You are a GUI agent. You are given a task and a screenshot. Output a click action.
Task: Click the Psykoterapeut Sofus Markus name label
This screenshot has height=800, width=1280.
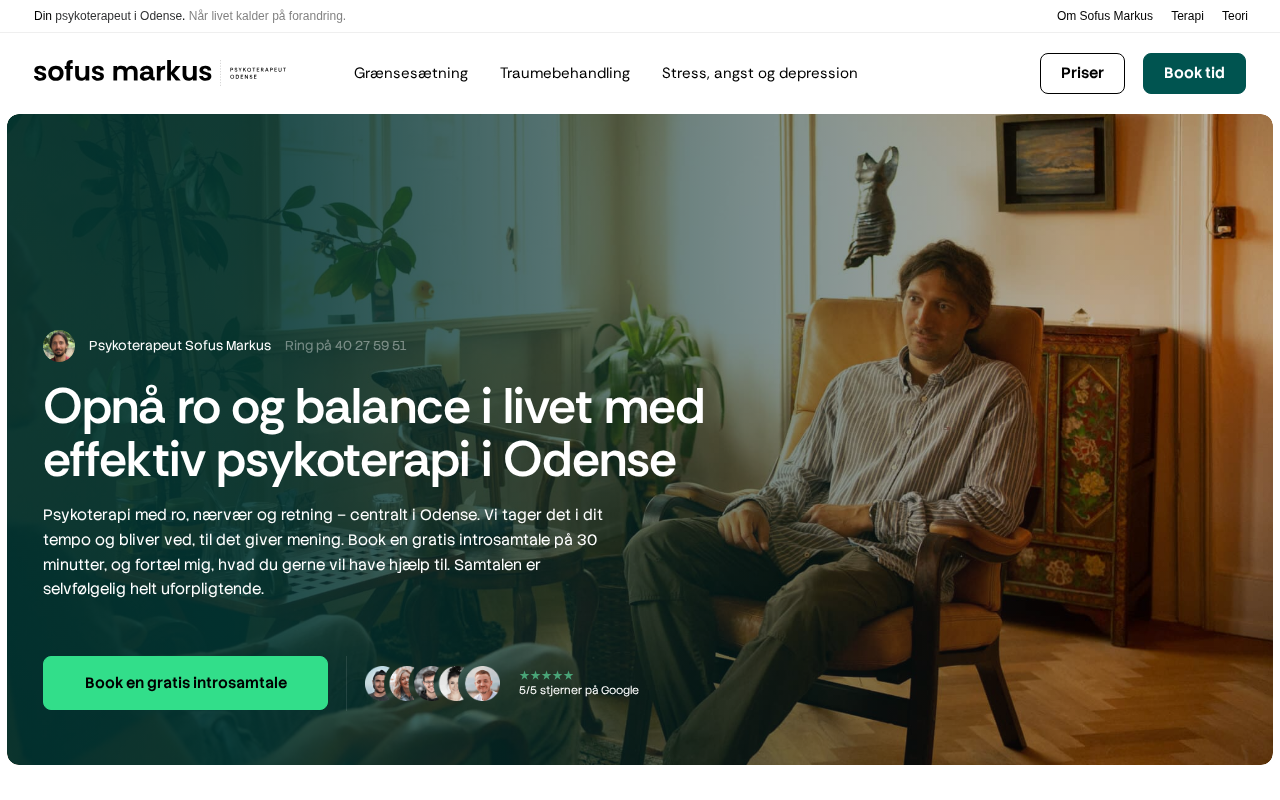click(x=180, y=346)
